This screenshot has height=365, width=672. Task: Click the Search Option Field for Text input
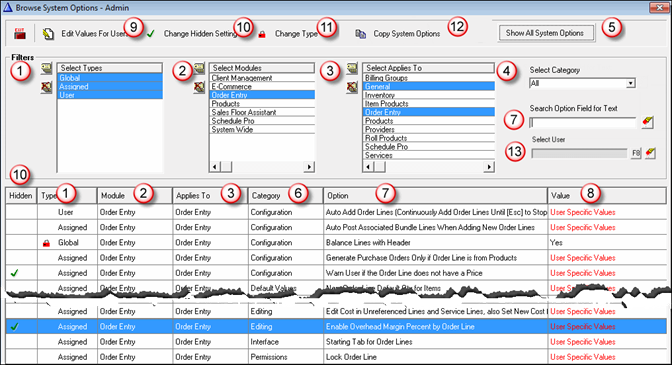583,123
